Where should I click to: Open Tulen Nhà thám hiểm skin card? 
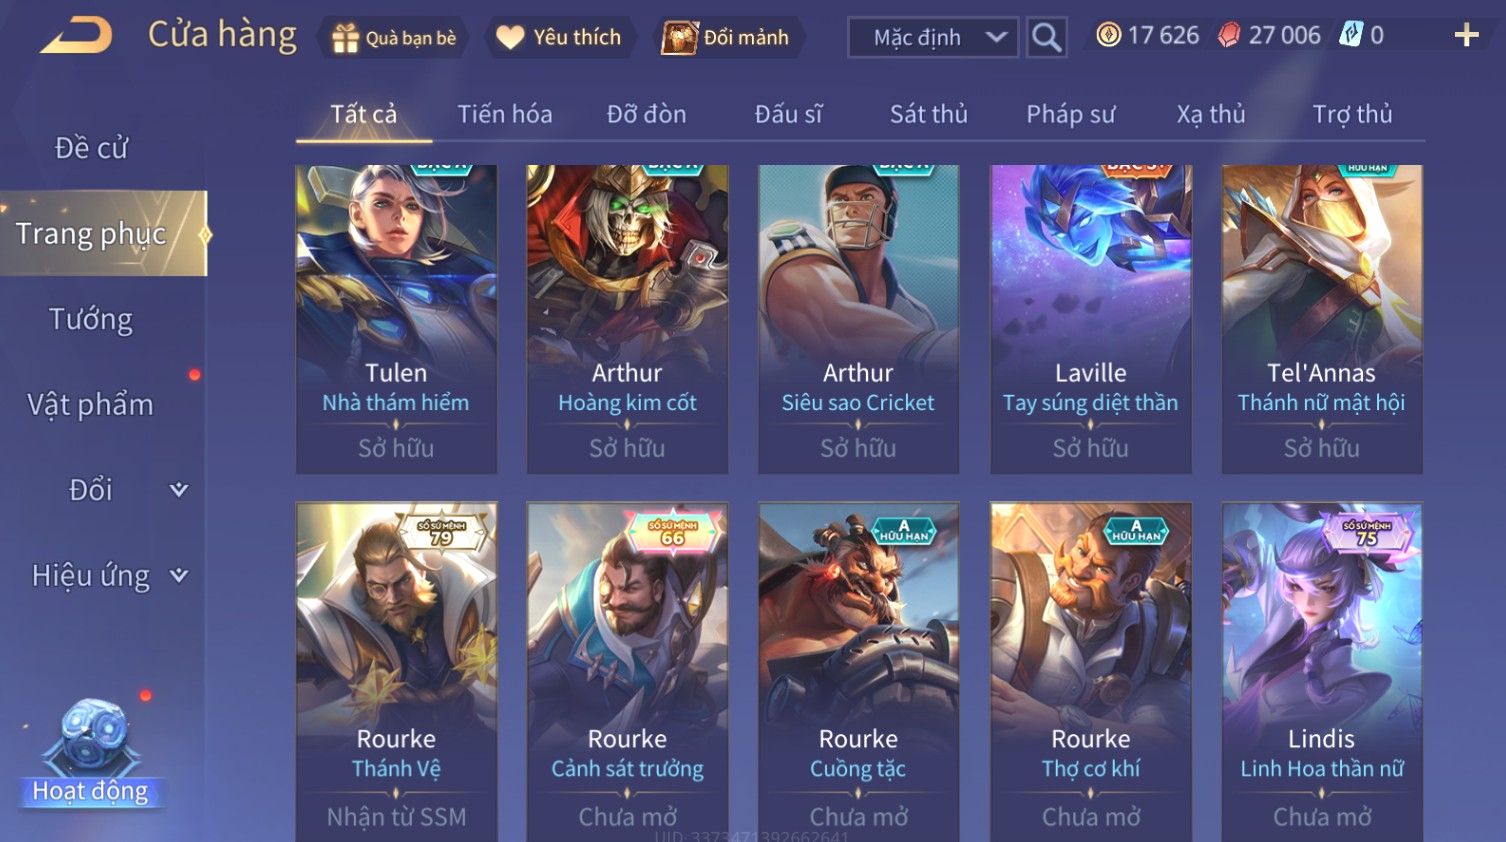coord(396,319)
